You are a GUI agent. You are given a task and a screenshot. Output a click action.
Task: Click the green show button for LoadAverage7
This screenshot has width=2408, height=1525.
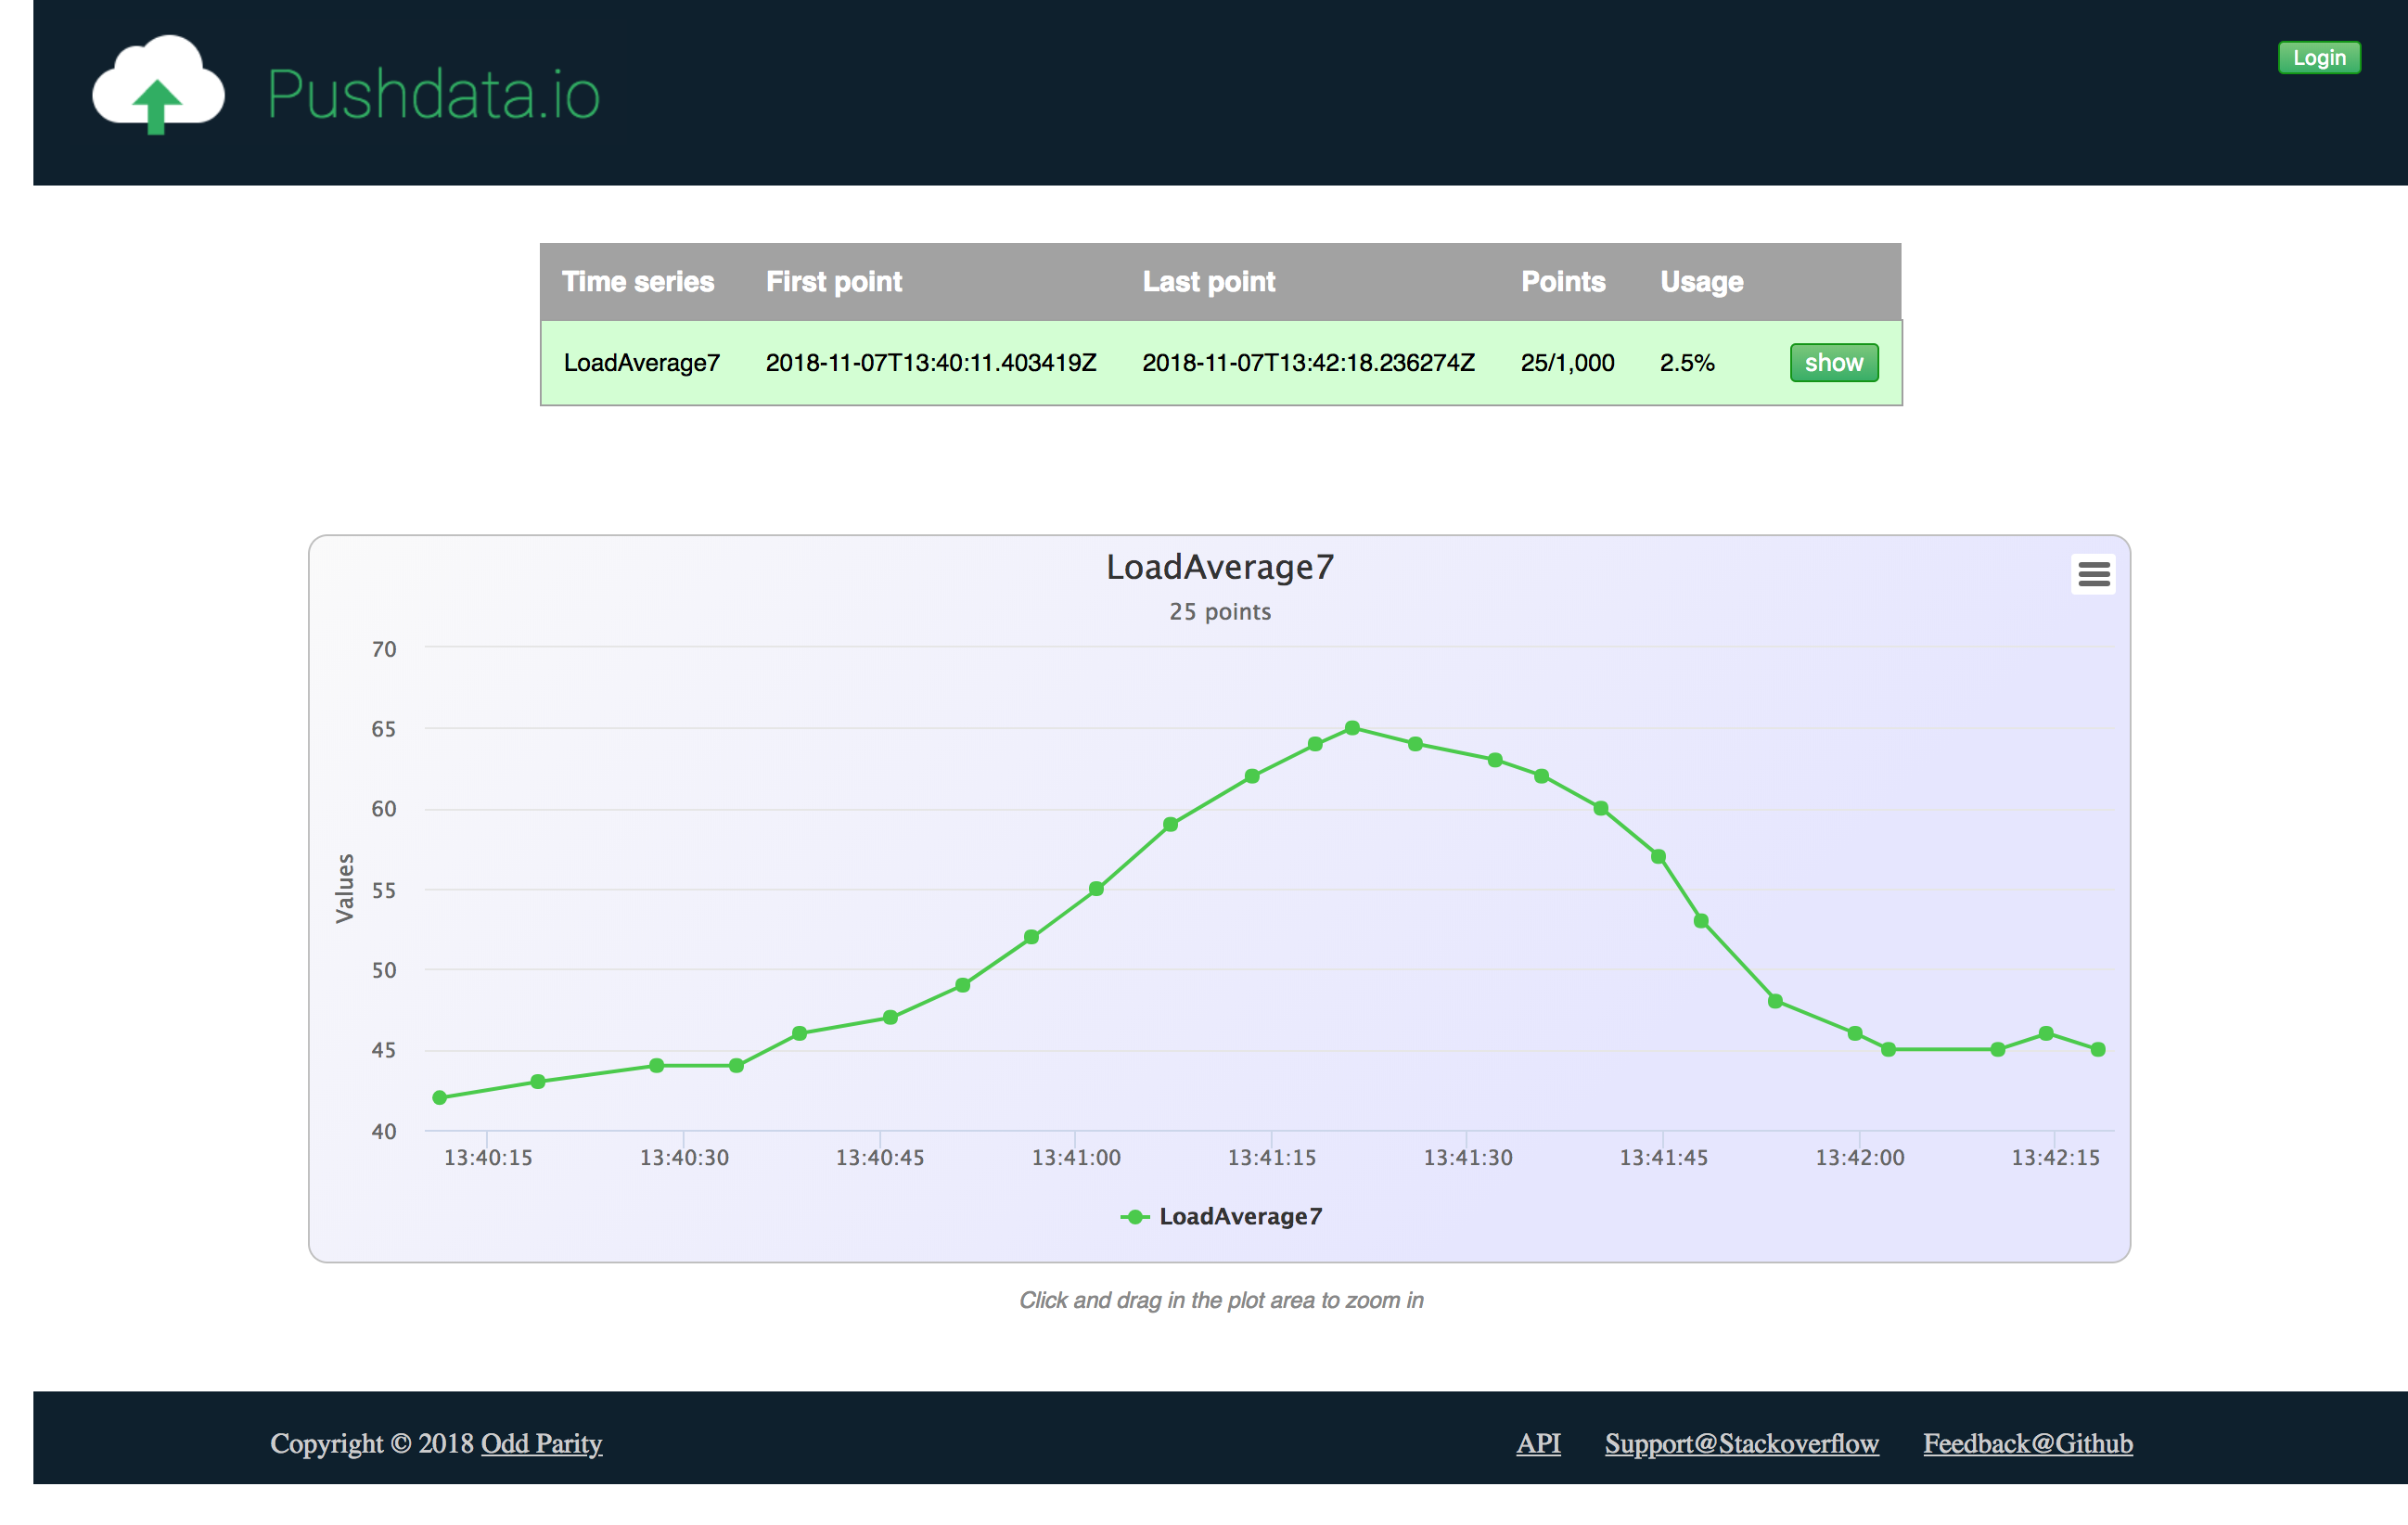pos(1833,363)
